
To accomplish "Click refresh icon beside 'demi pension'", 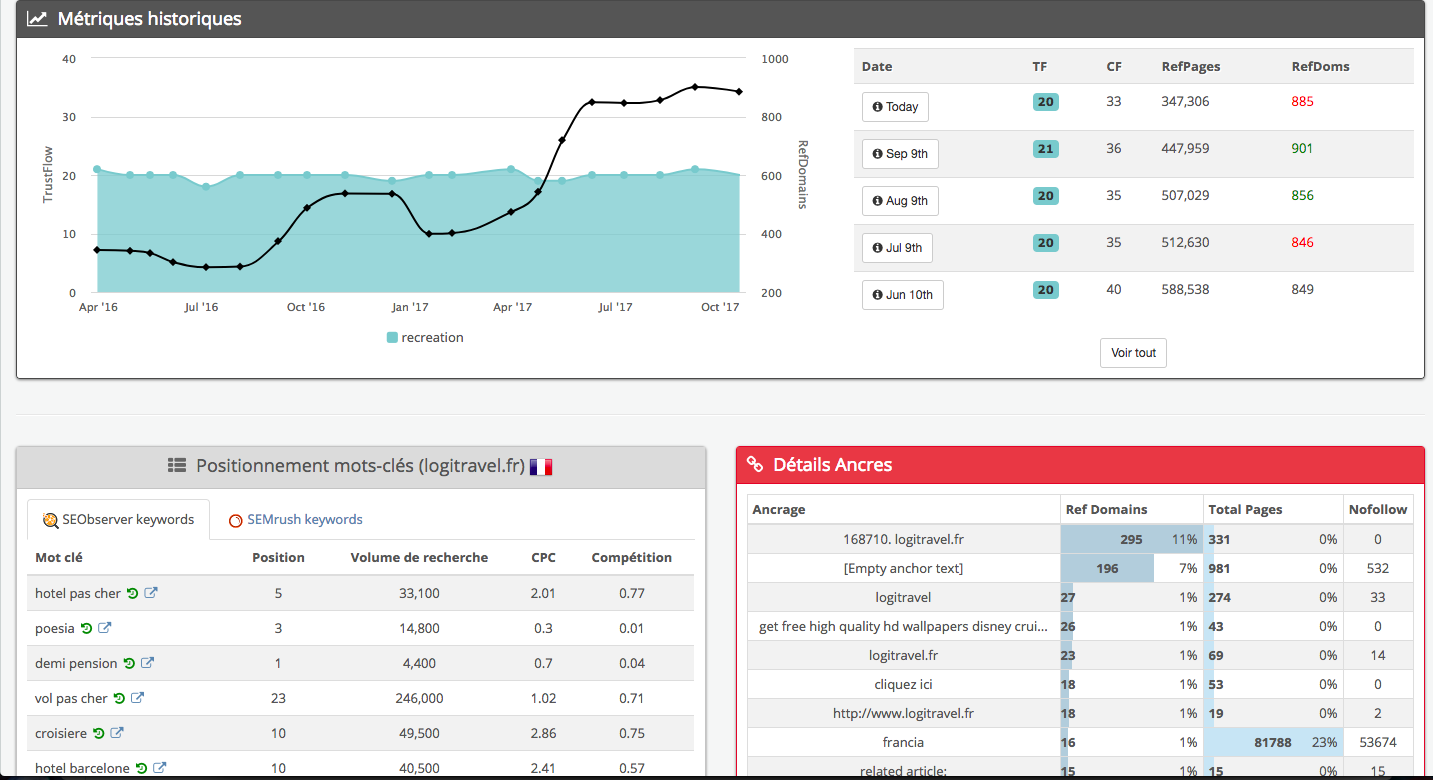I will point(128,664).
